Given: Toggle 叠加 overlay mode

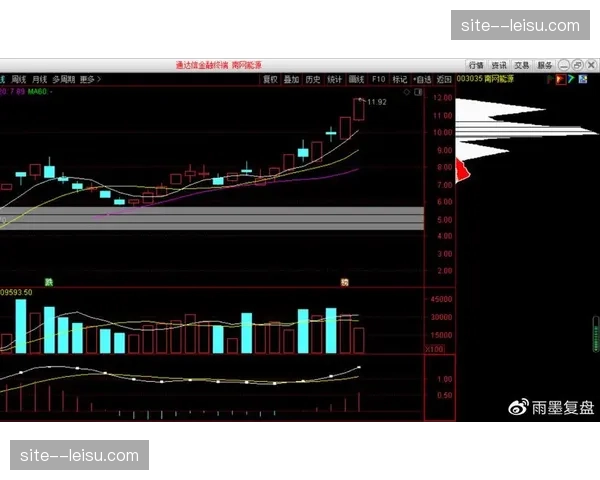Looking at the screenshot, I should point(291,79).
